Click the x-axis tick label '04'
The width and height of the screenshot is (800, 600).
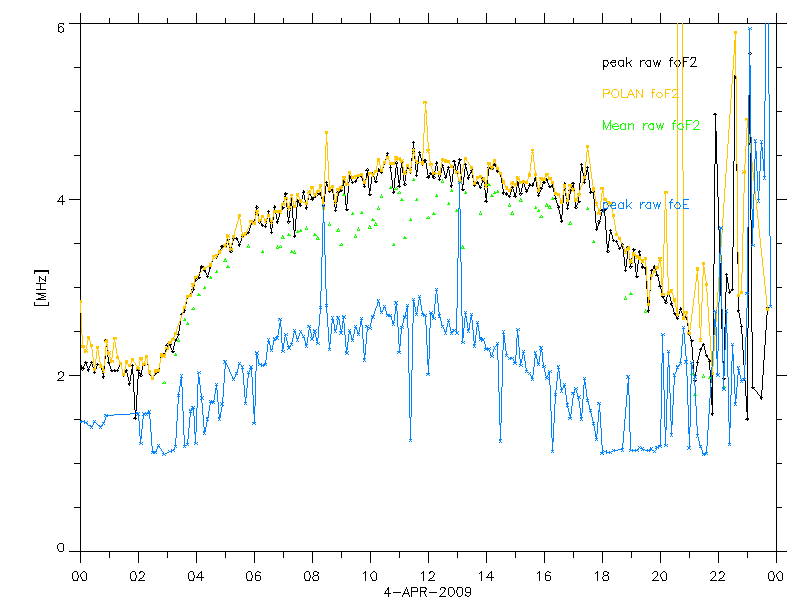coord(196,577)
